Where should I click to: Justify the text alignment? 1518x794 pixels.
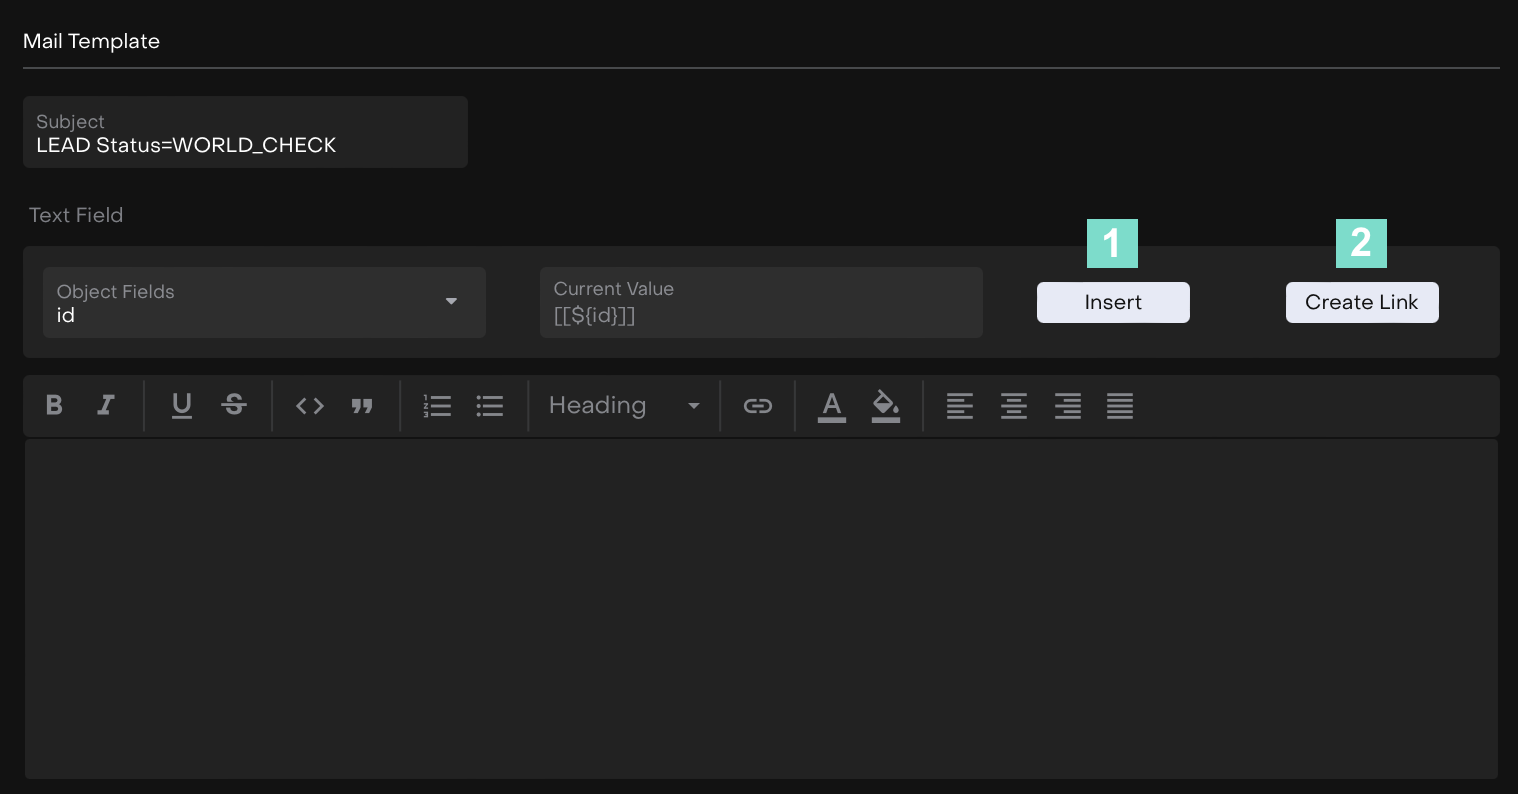1120,405
